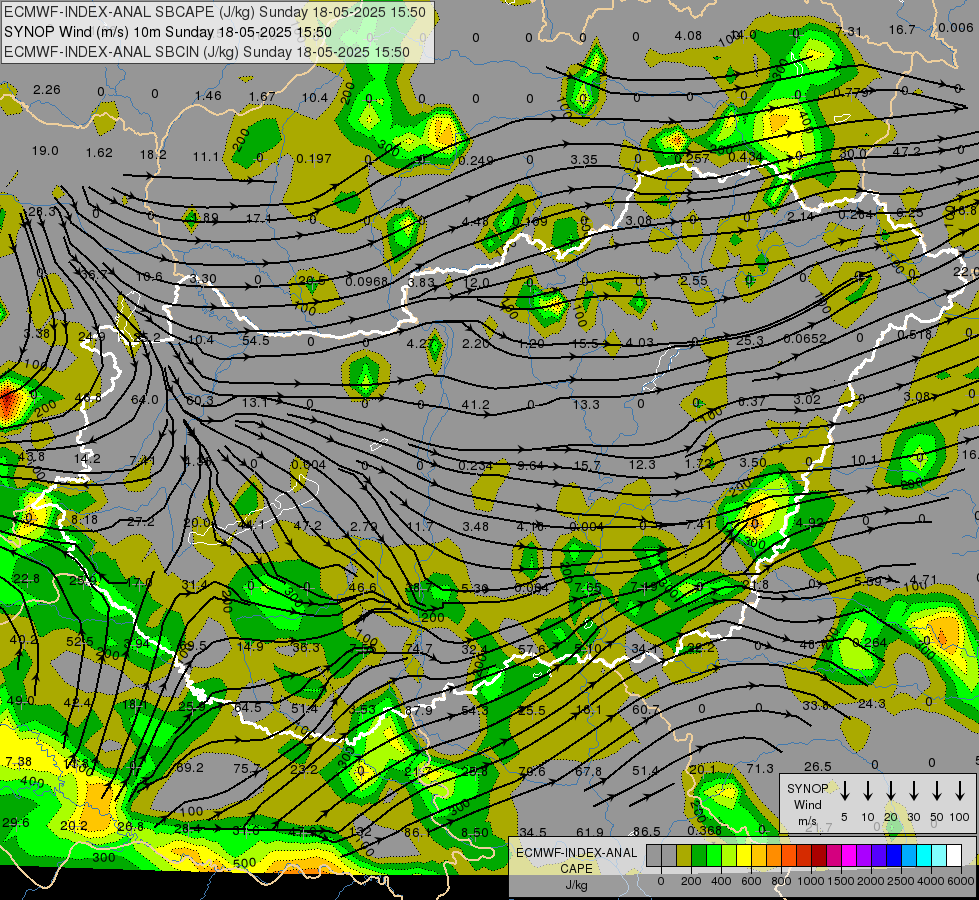Select the dark green CAPE legend swatch
The image size is (979, 900).
(699, 855)
